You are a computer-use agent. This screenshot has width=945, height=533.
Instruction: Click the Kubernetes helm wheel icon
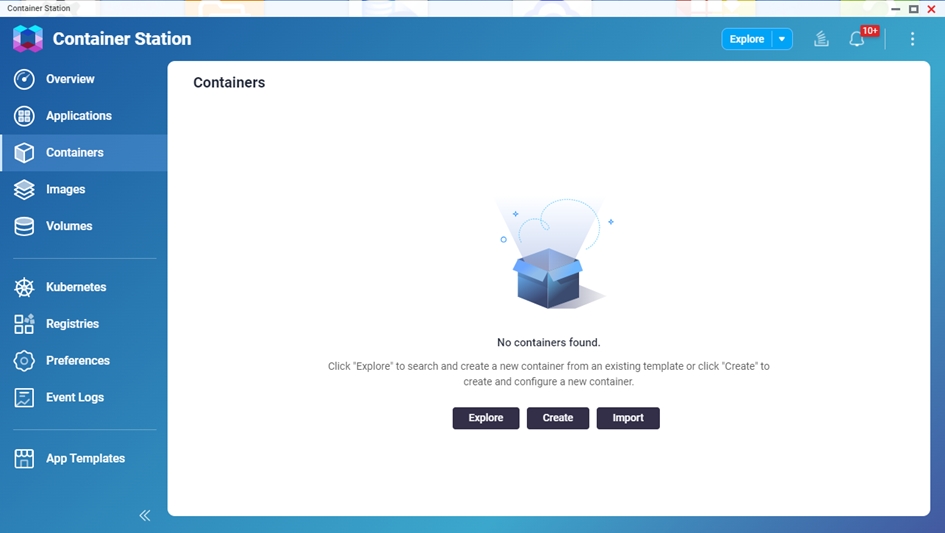(x=24, y=288)
